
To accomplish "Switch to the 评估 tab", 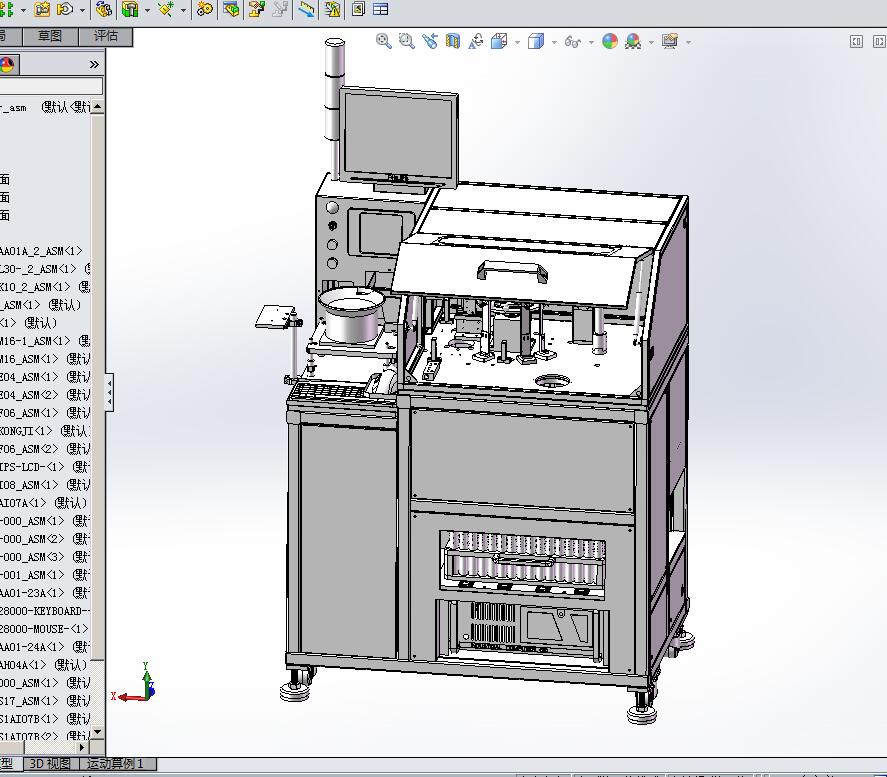I will (x=107, y=35).
